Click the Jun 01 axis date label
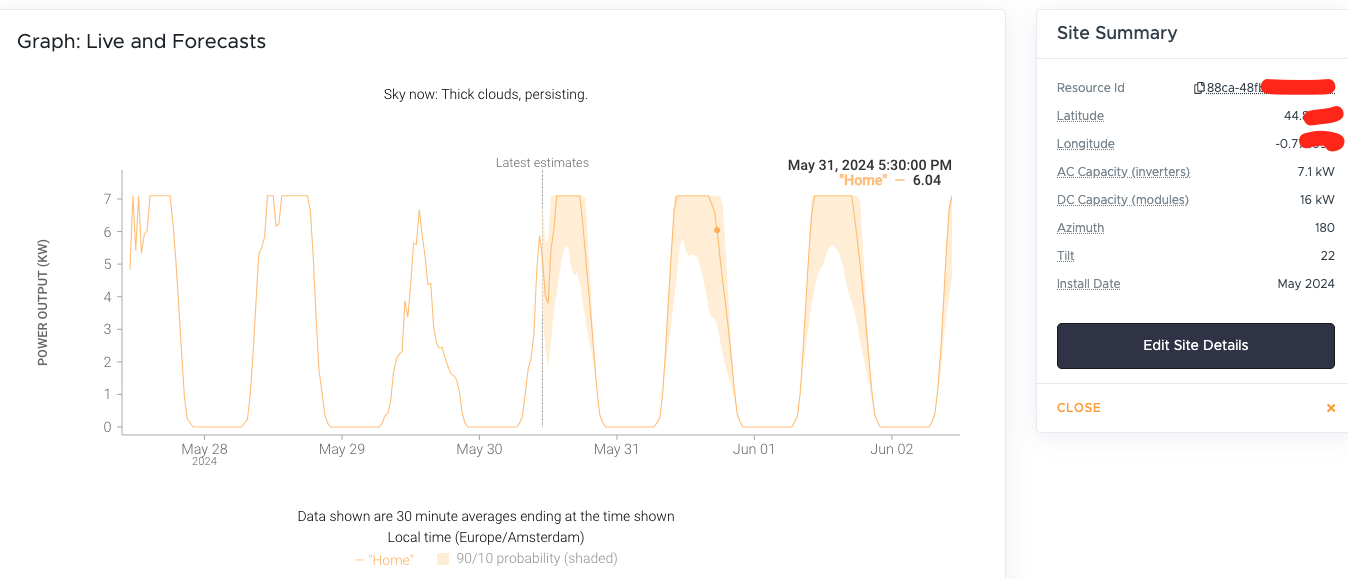Screen dimensions: 1348x579 point(754,450)
